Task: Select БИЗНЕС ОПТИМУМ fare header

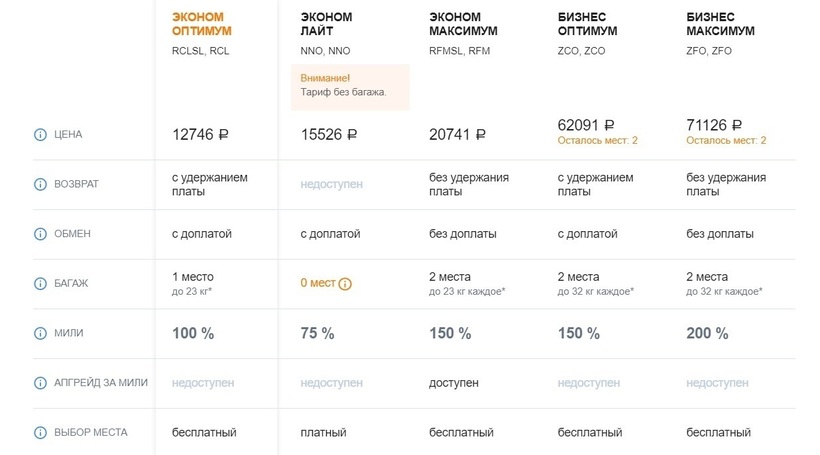Action: pyautogui.click(x=587, y=24)
